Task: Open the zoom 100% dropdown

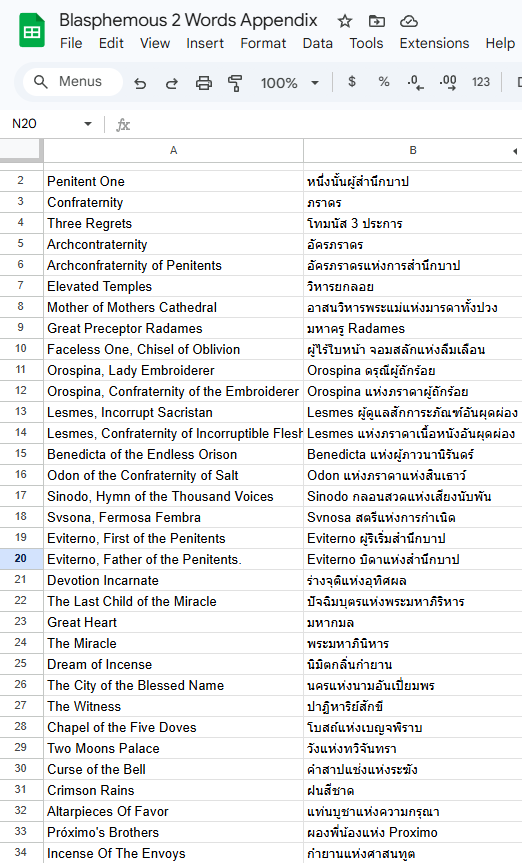Action: tap(290, 83)
